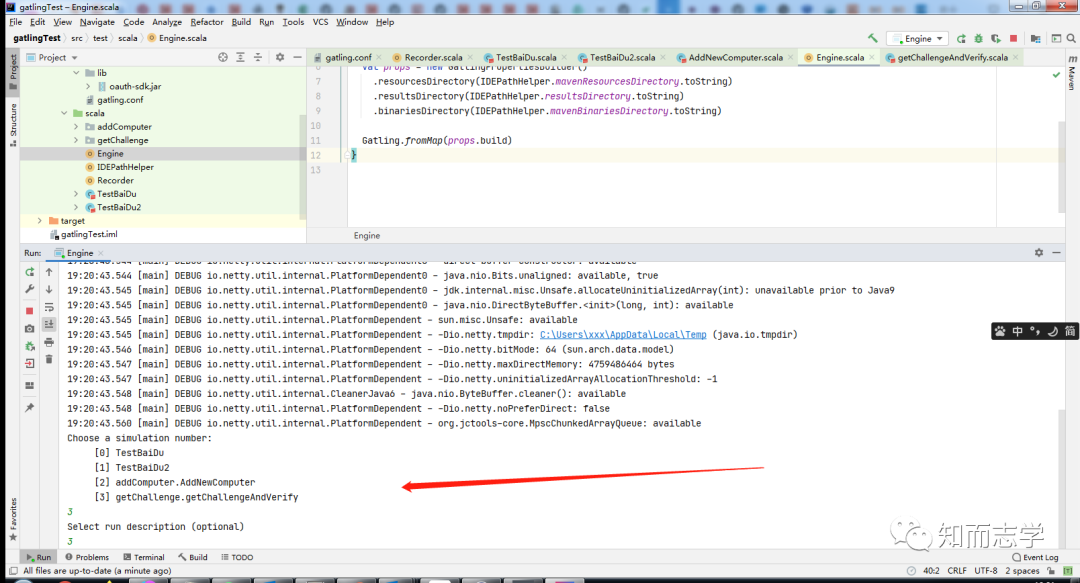Click CRLF line separator in status bar

click(957, 571)
